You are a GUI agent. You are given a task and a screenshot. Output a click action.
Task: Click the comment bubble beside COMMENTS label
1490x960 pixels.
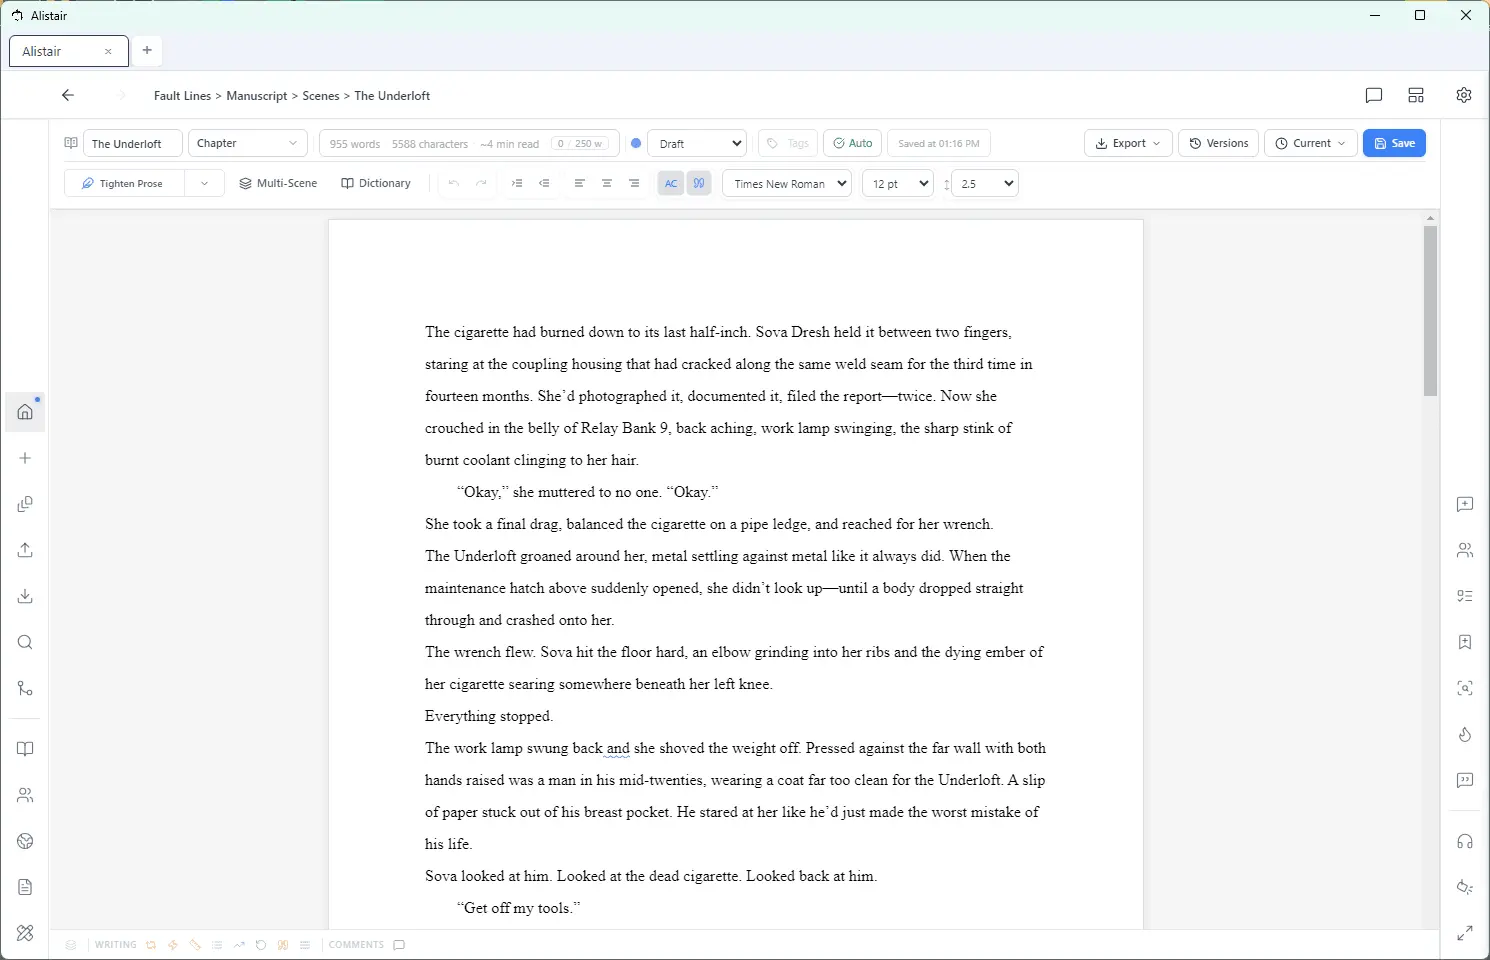tap(399, 945)
